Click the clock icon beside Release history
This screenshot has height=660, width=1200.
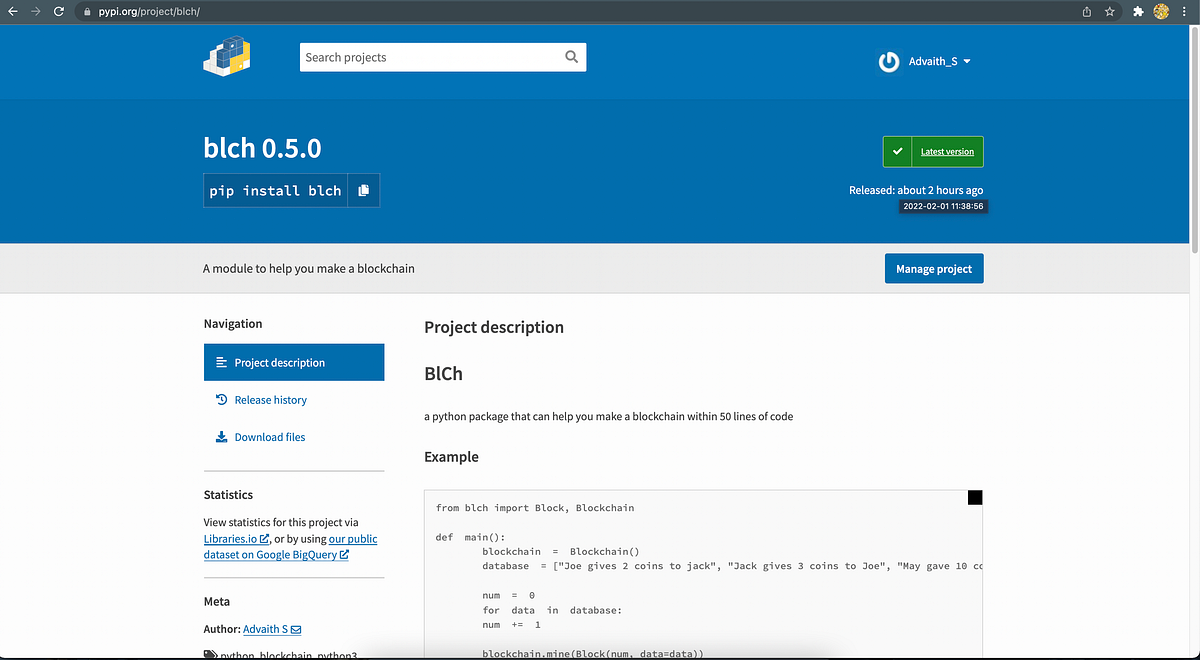click(x=221, y=399)
